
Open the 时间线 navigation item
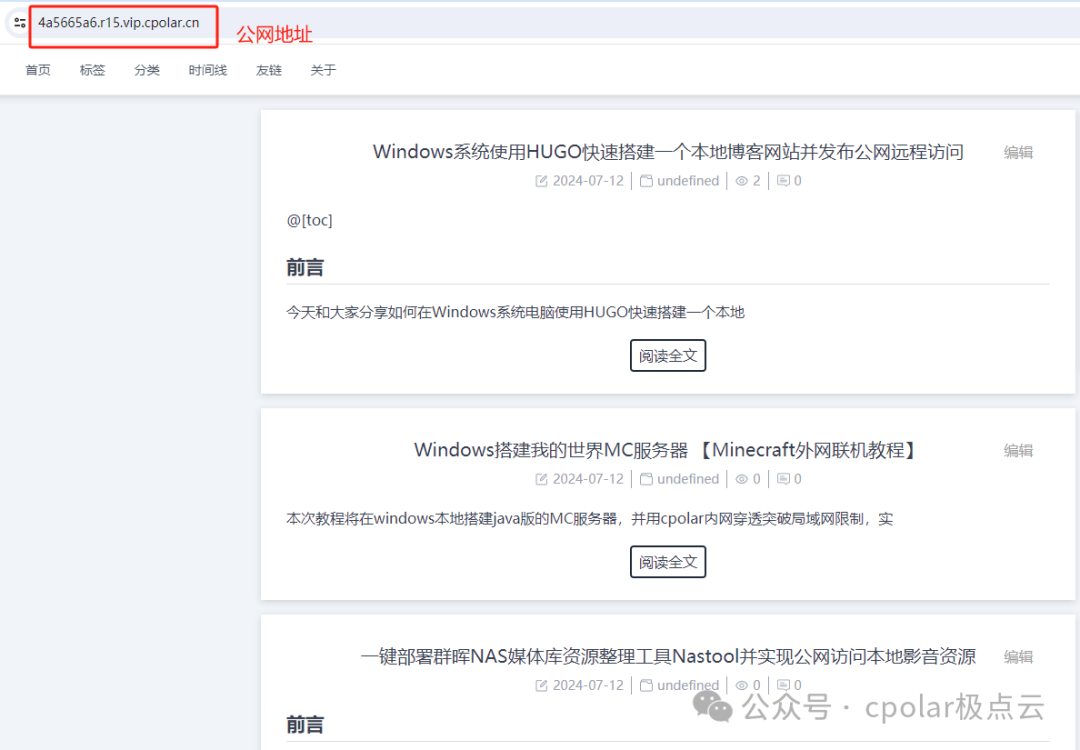click(x=207, y=70)
